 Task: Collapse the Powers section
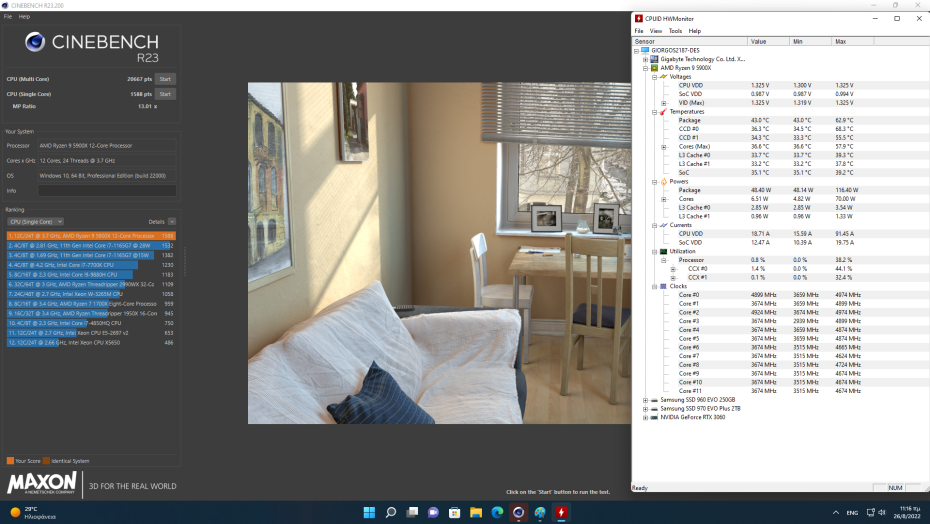654,182
